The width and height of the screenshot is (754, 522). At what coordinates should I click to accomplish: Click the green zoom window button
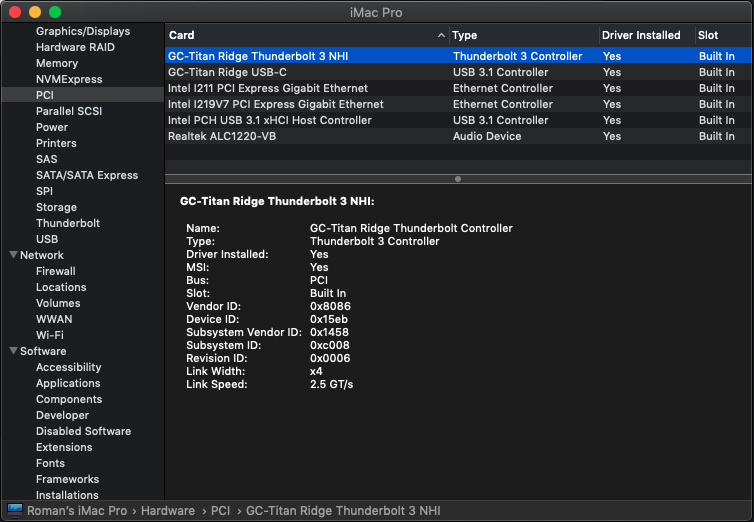click(55, 12)
